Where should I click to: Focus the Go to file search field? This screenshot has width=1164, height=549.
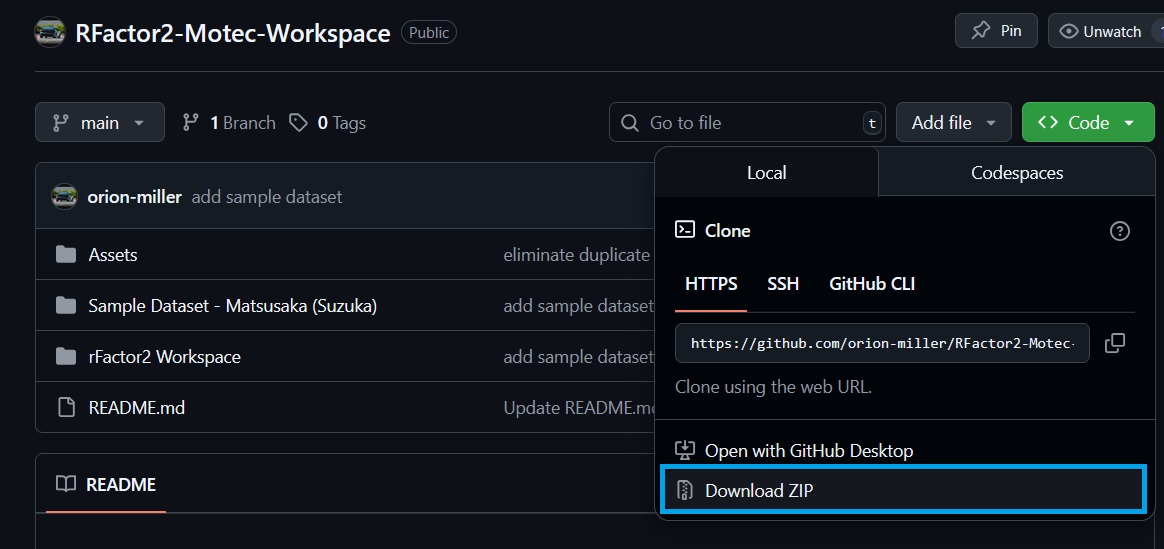click(747, 122)
